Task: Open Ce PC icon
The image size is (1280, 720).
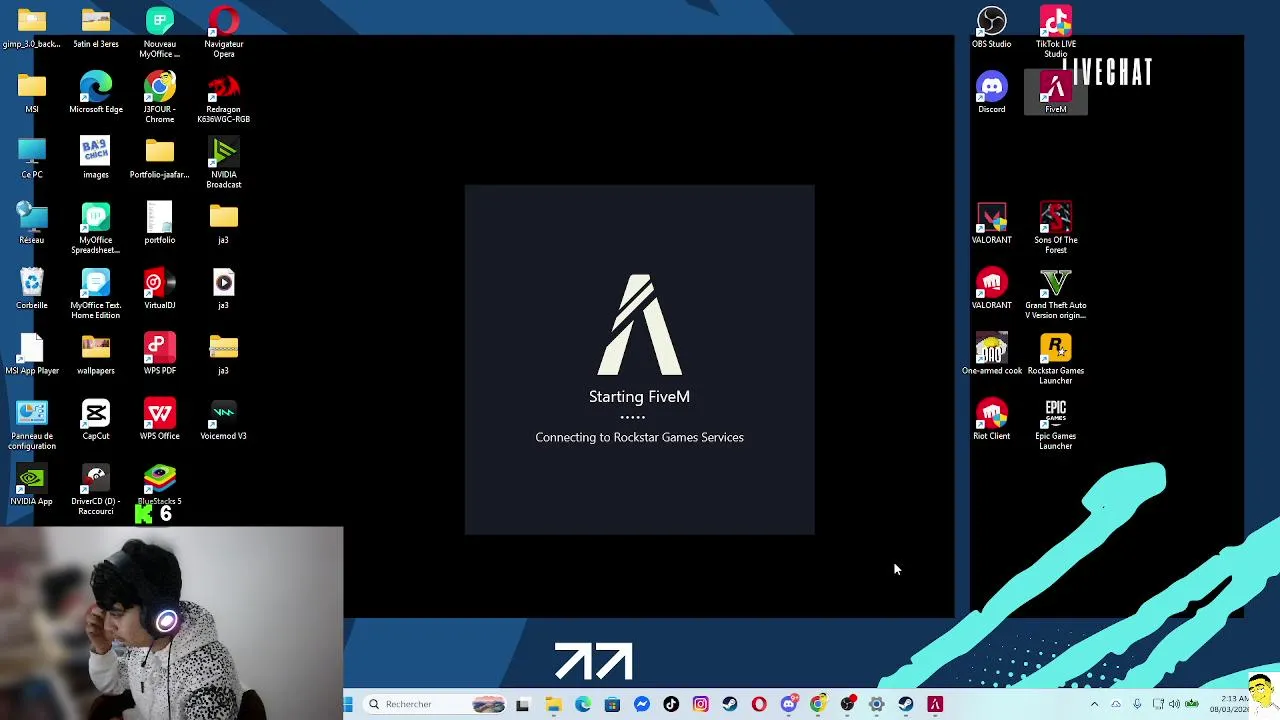Action: coord(31,158)
